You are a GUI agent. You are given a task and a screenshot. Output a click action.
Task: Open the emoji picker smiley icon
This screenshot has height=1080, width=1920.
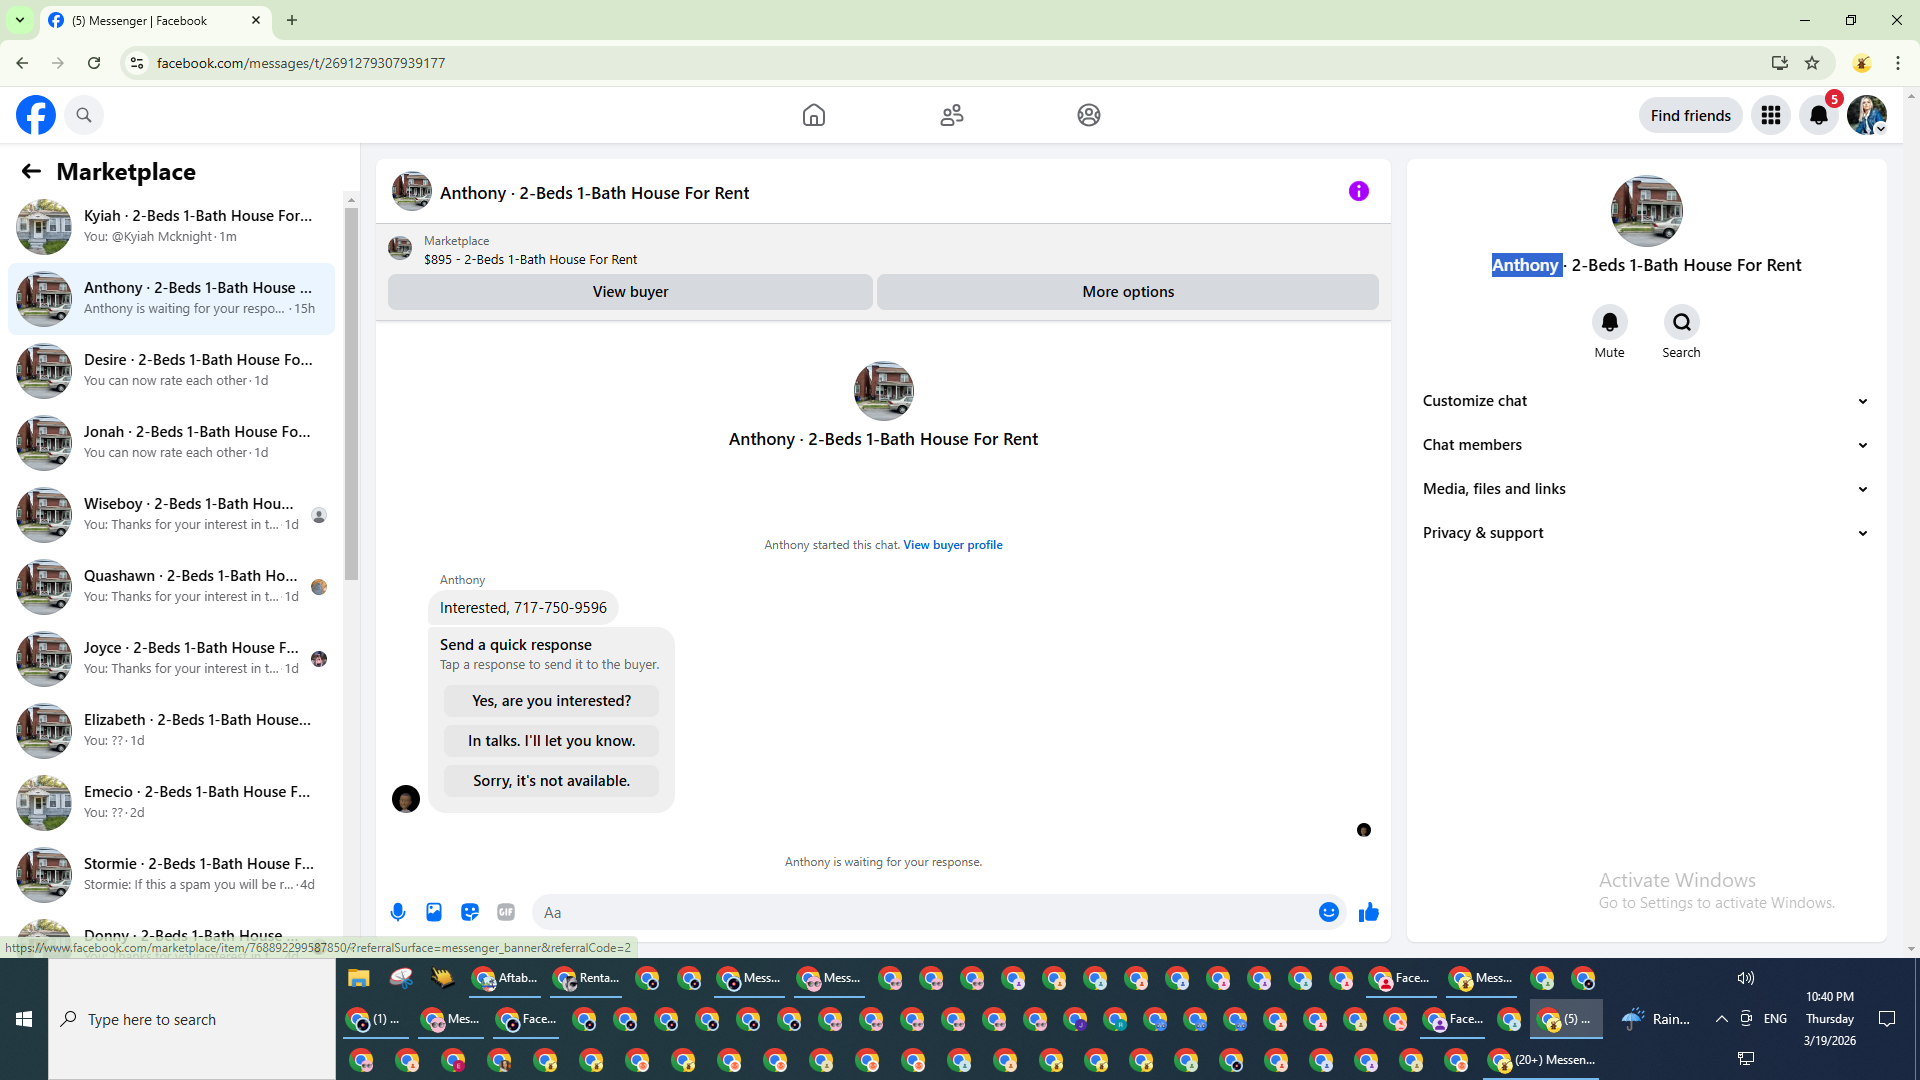pyautogui.click(x=1328, y=912)
